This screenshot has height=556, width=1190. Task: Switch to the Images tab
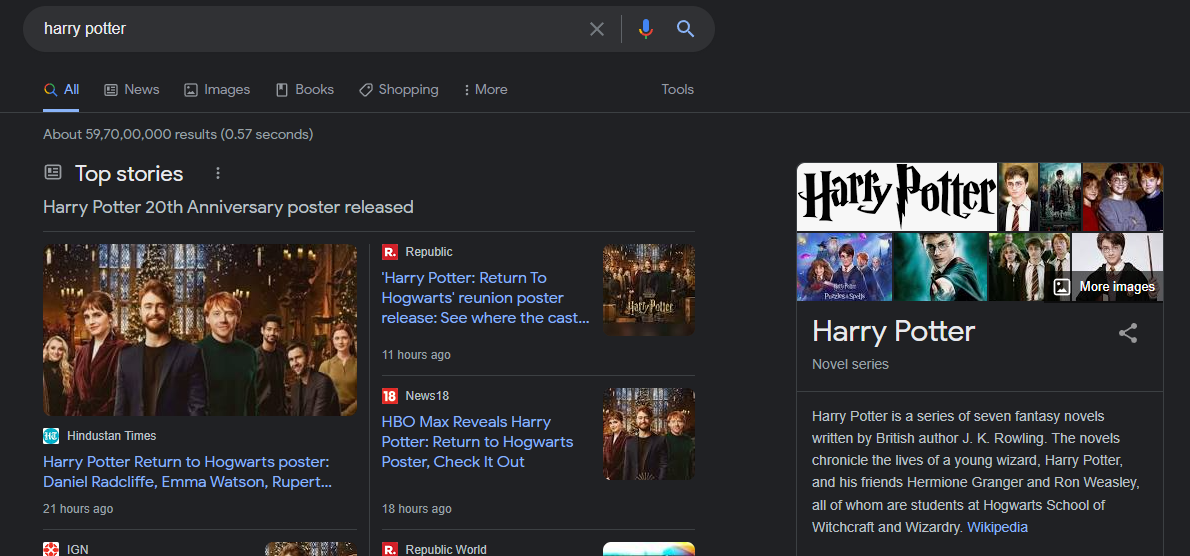[x=217, y=90]
